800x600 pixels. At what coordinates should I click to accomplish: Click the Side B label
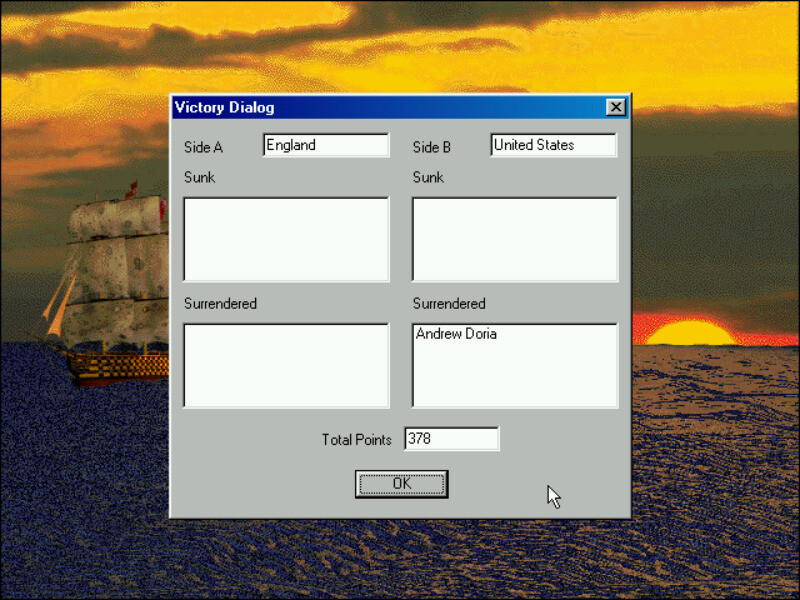pyautogui.click(x=432, y=147)
